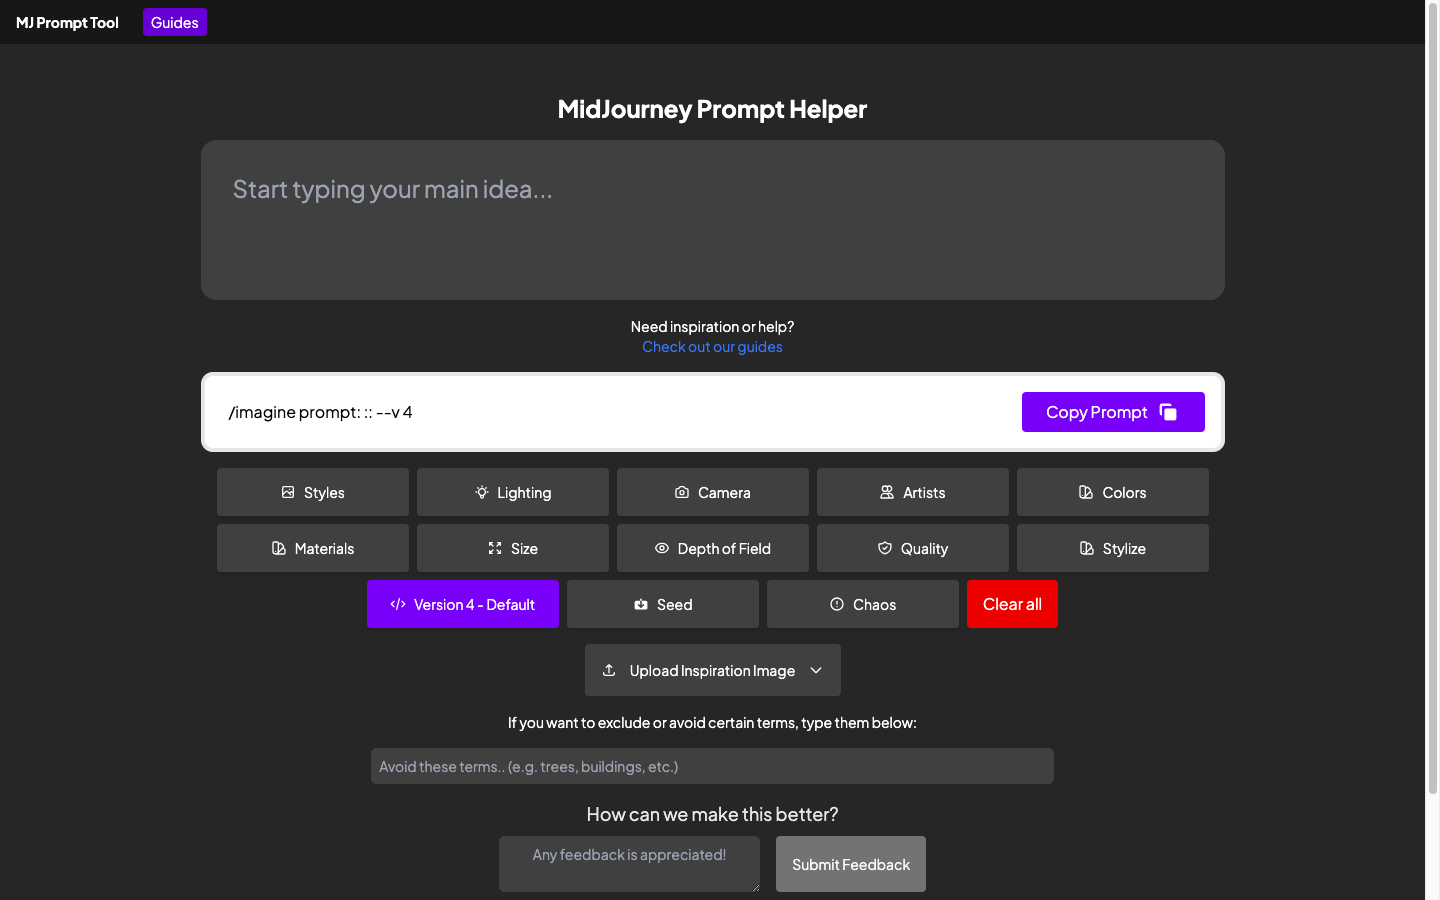Open the Artists options
The height and width of the screenshot is (900, 1440).
(913, 492)
